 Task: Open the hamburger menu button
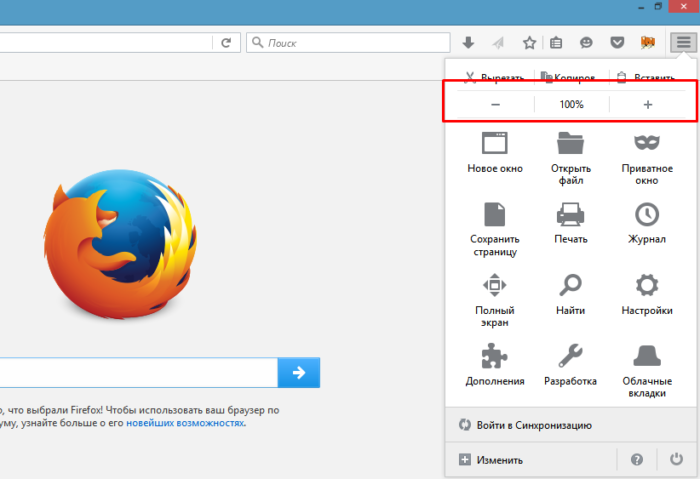[x=683, y=42]
